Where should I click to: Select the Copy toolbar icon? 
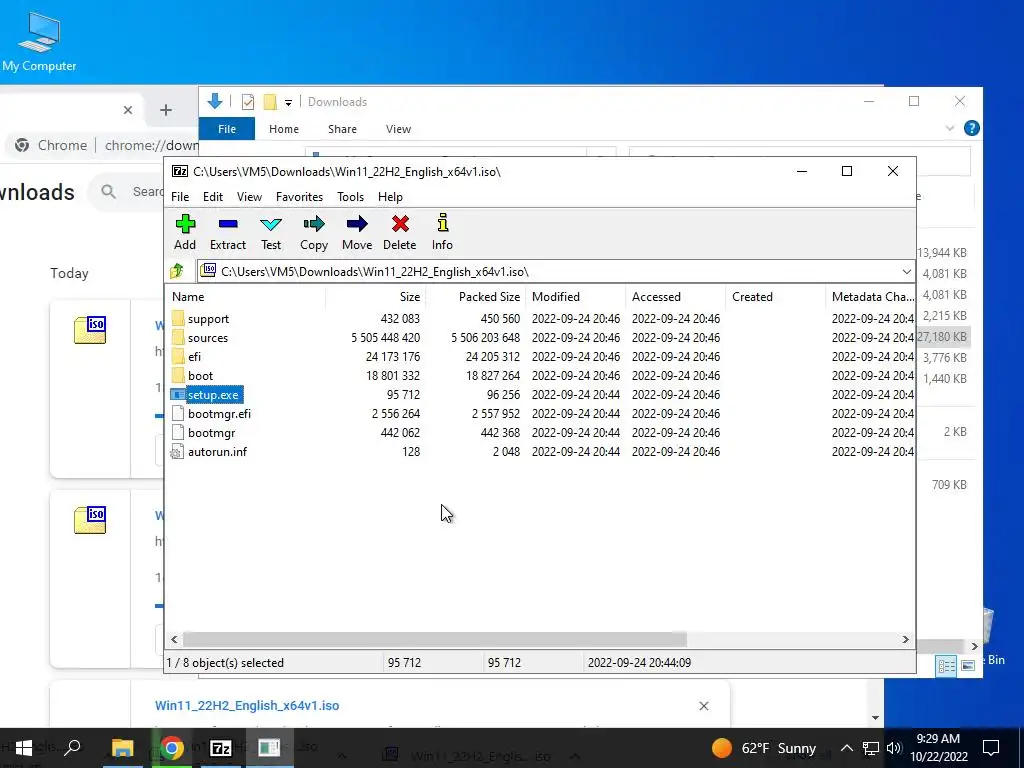(x=313, y=224)
